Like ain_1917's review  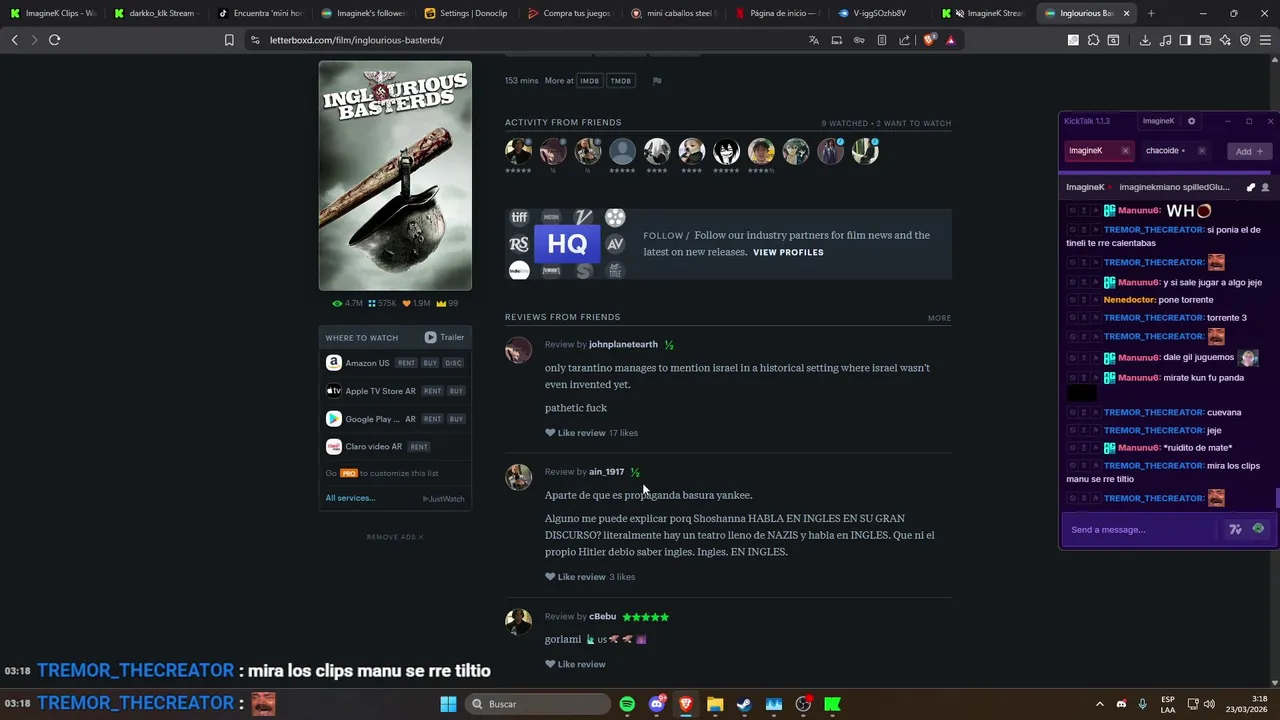pyautogui.click(x=575, y=577)
